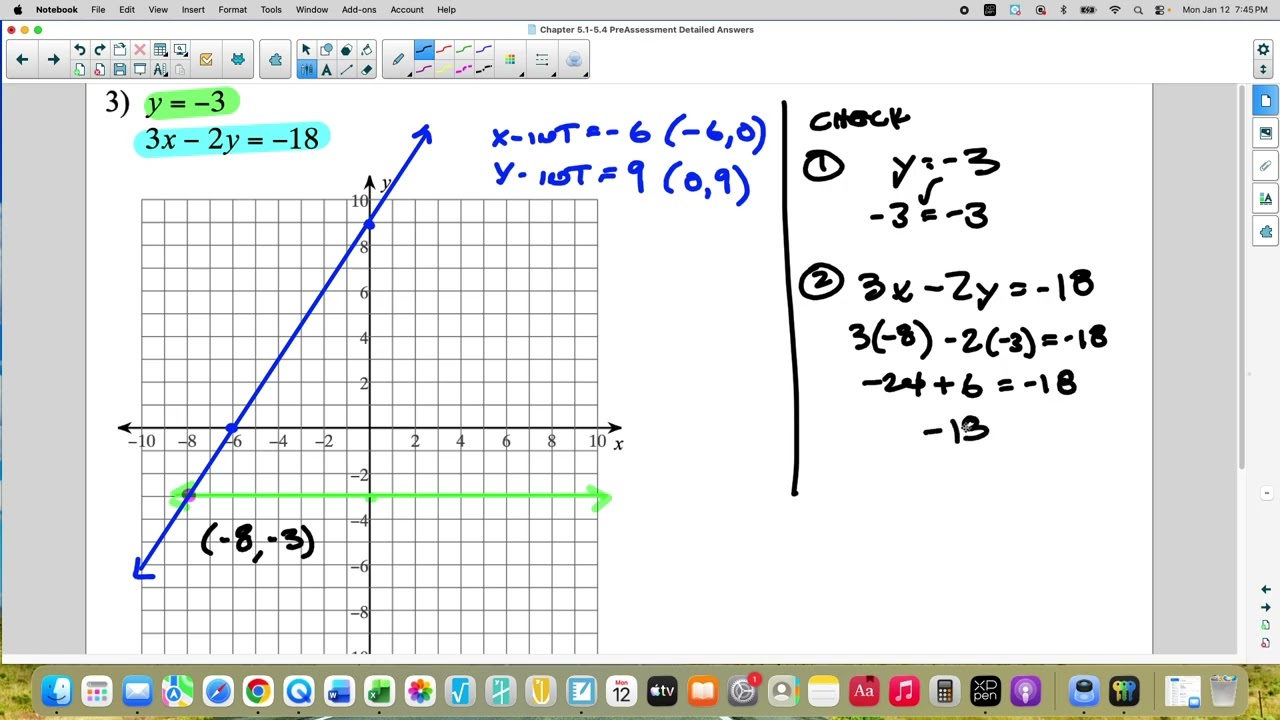
Task: Open the Response checkmark tool
Action: coord(206,60)
